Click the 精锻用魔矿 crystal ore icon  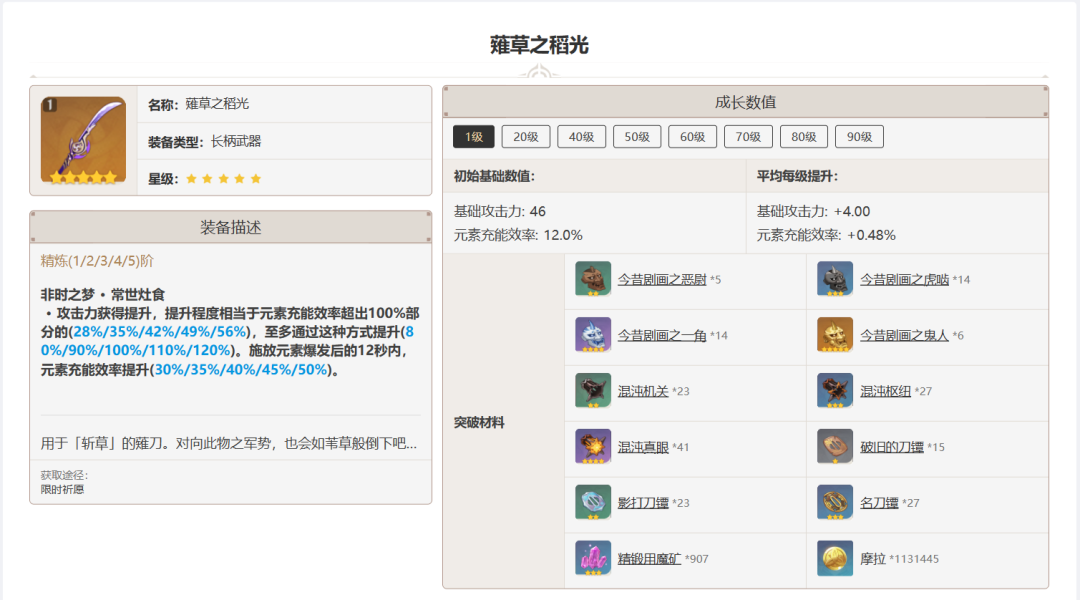[593, 558]
